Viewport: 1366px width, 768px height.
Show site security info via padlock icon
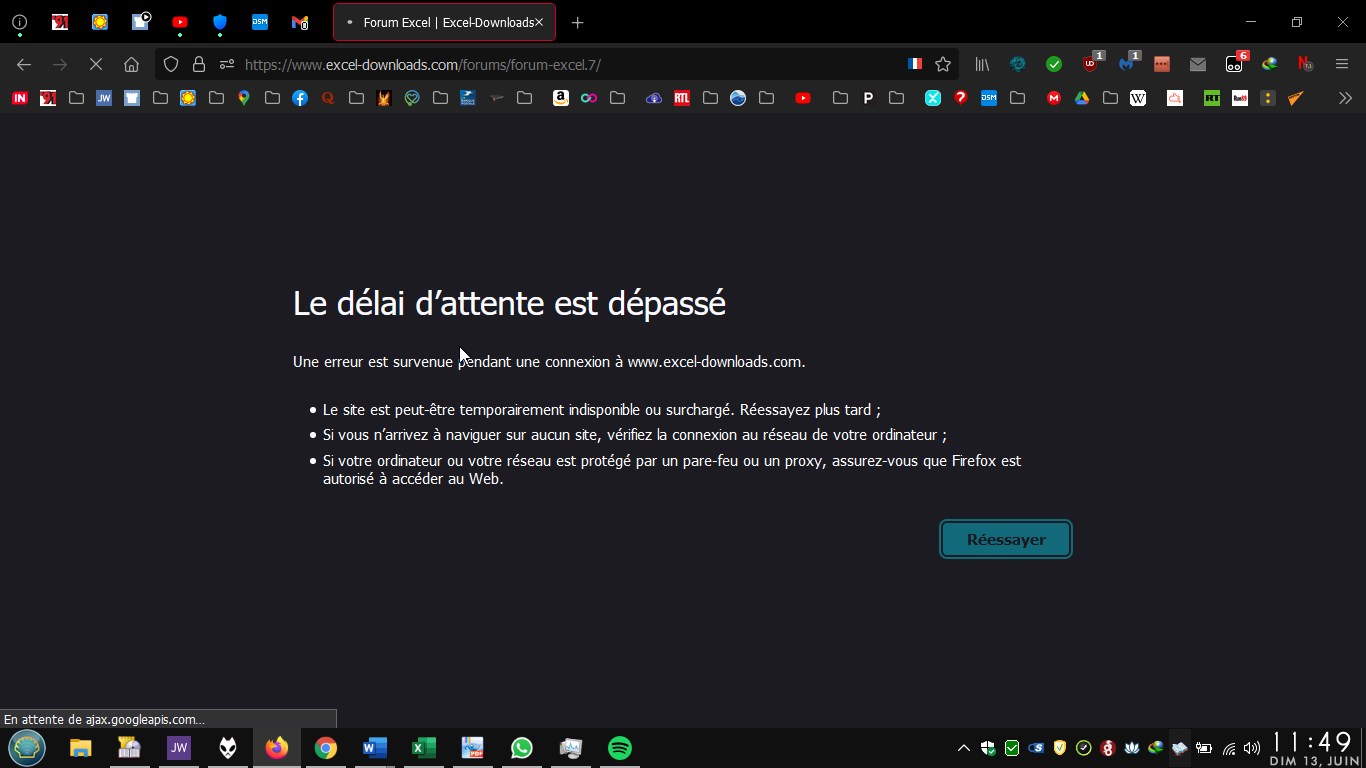click(199, 64)
